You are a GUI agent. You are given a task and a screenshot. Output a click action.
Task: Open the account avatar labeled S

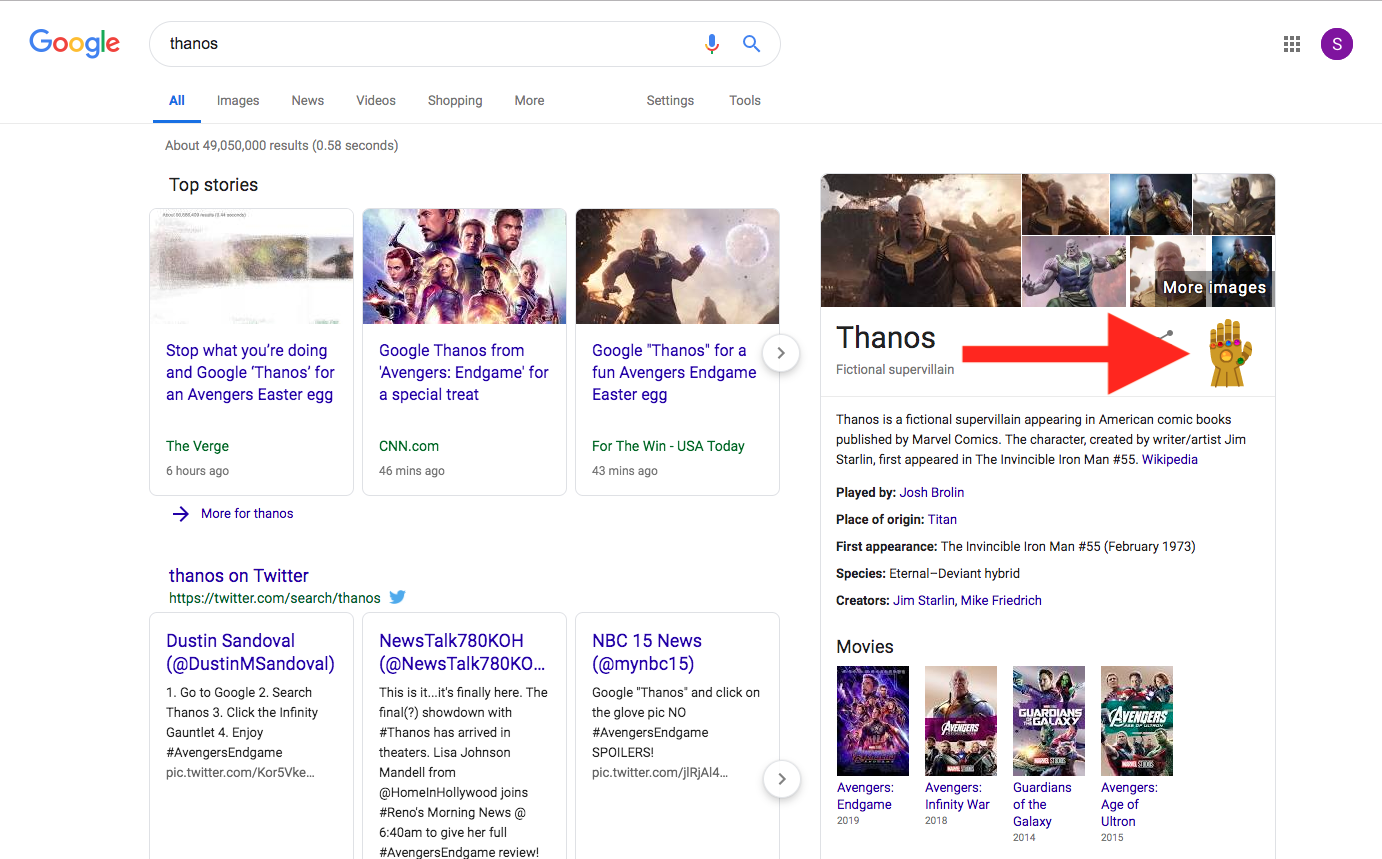click(1337, 44)
